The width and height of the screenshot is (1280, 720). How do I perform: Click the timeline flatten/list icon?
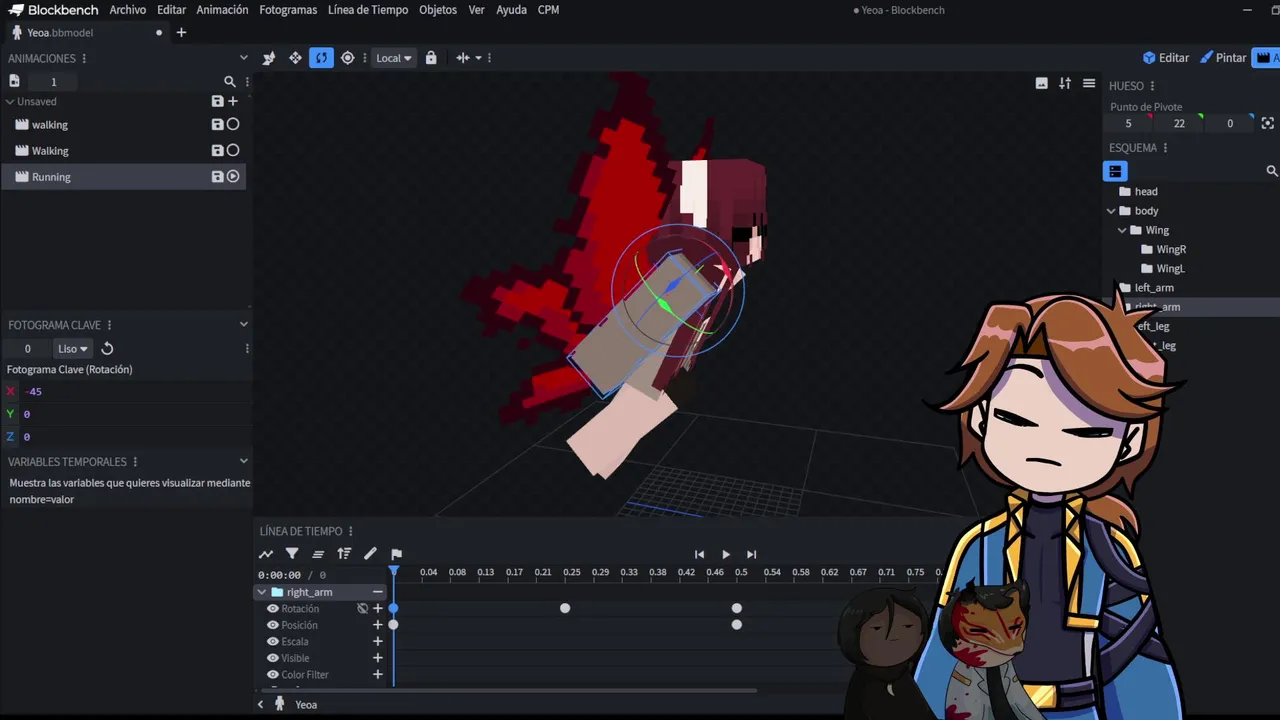coord(318,554)
